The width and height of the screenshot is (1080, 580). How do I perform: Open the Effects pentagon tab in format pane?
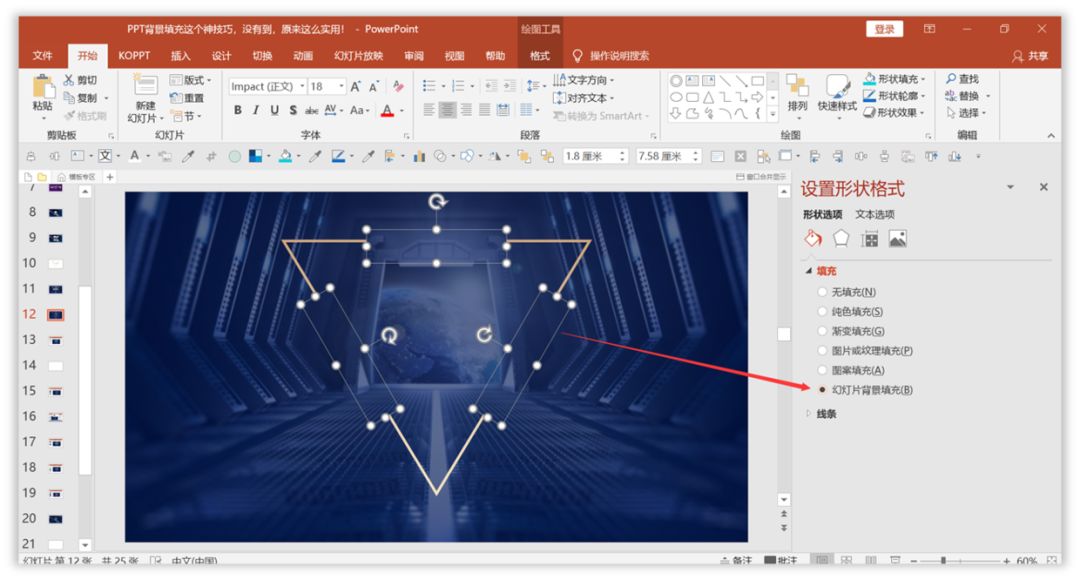(841, 239)
